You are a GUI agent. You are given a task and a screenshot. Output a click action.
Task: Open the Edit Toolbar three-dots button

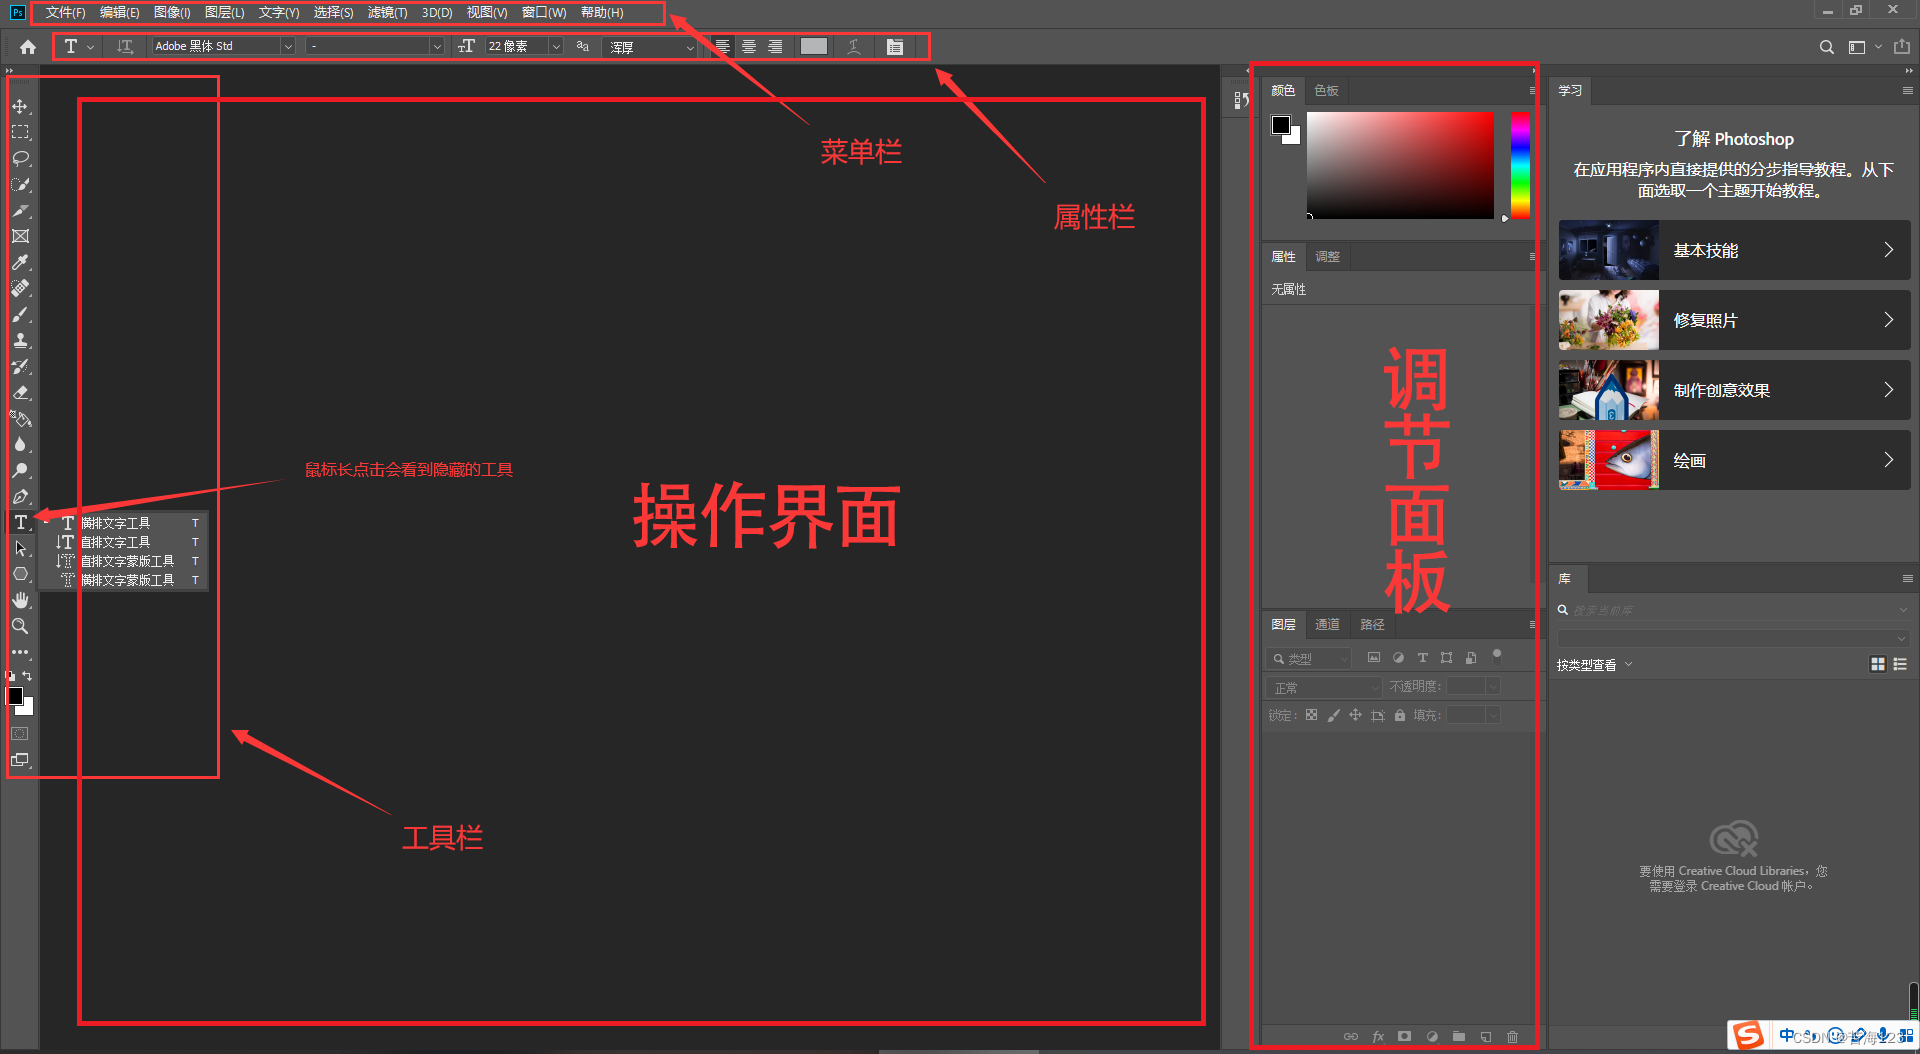[x=20, y=652]
